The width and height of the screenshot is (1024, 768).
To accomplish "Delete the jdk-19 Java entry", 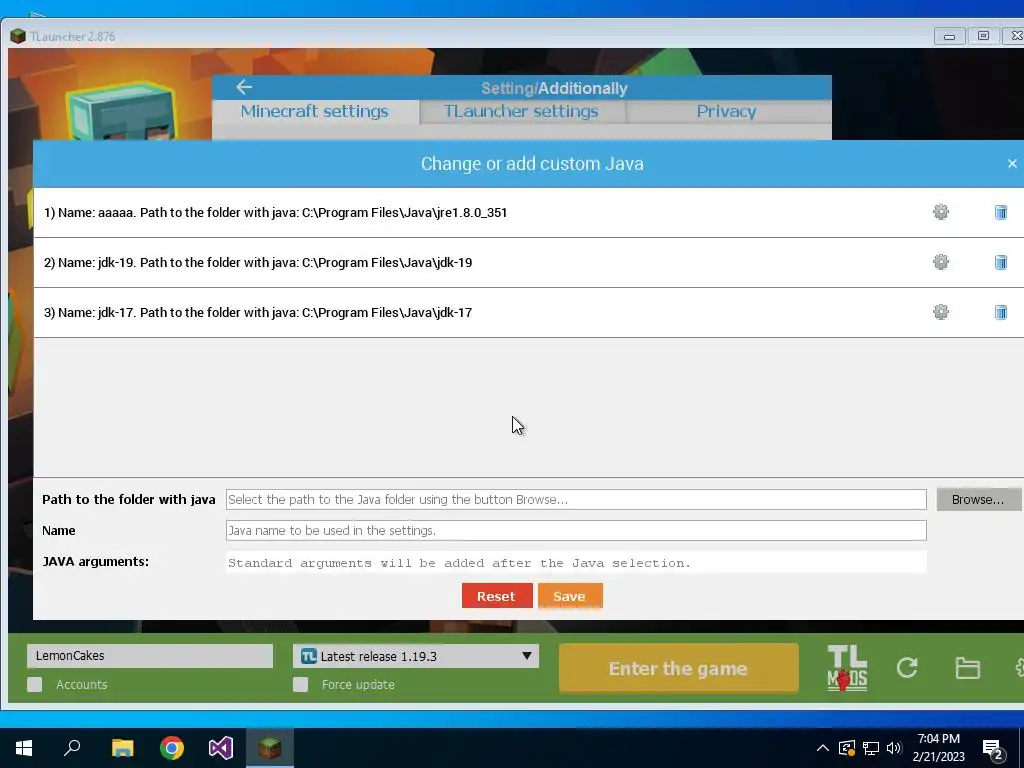I will 1000,262.
